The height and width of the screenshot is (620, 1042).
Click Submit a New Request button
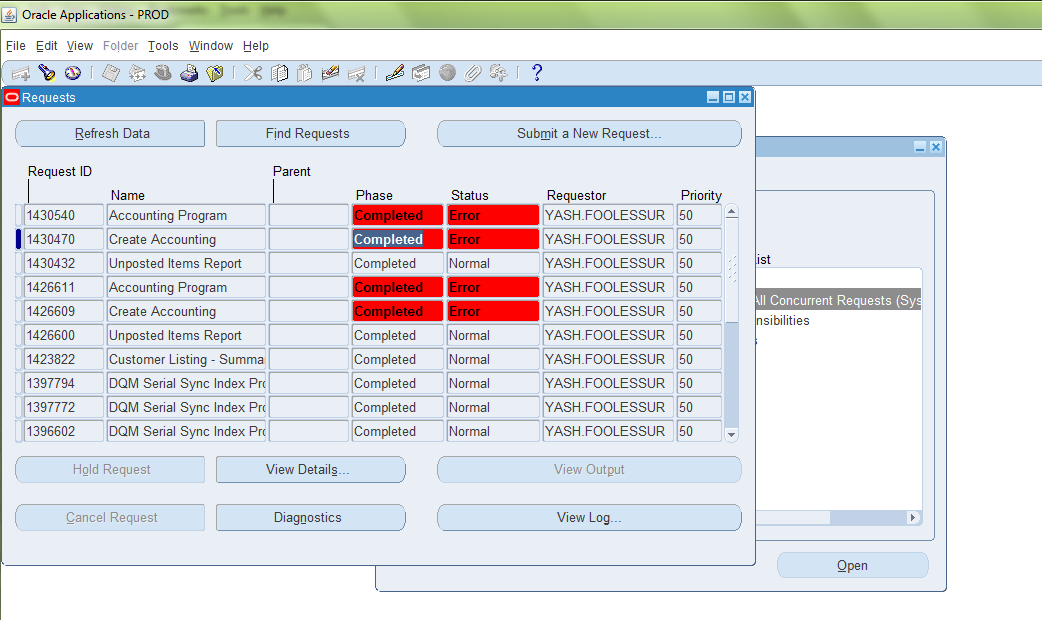tap(589, 134)
